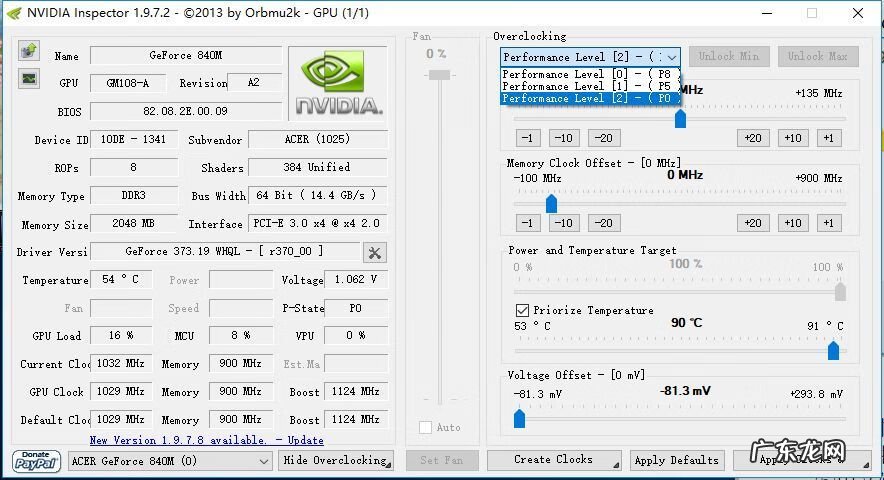Collapse the Performance Level dropdown
The image size is (884, 480).
click(x=671, y=57)
